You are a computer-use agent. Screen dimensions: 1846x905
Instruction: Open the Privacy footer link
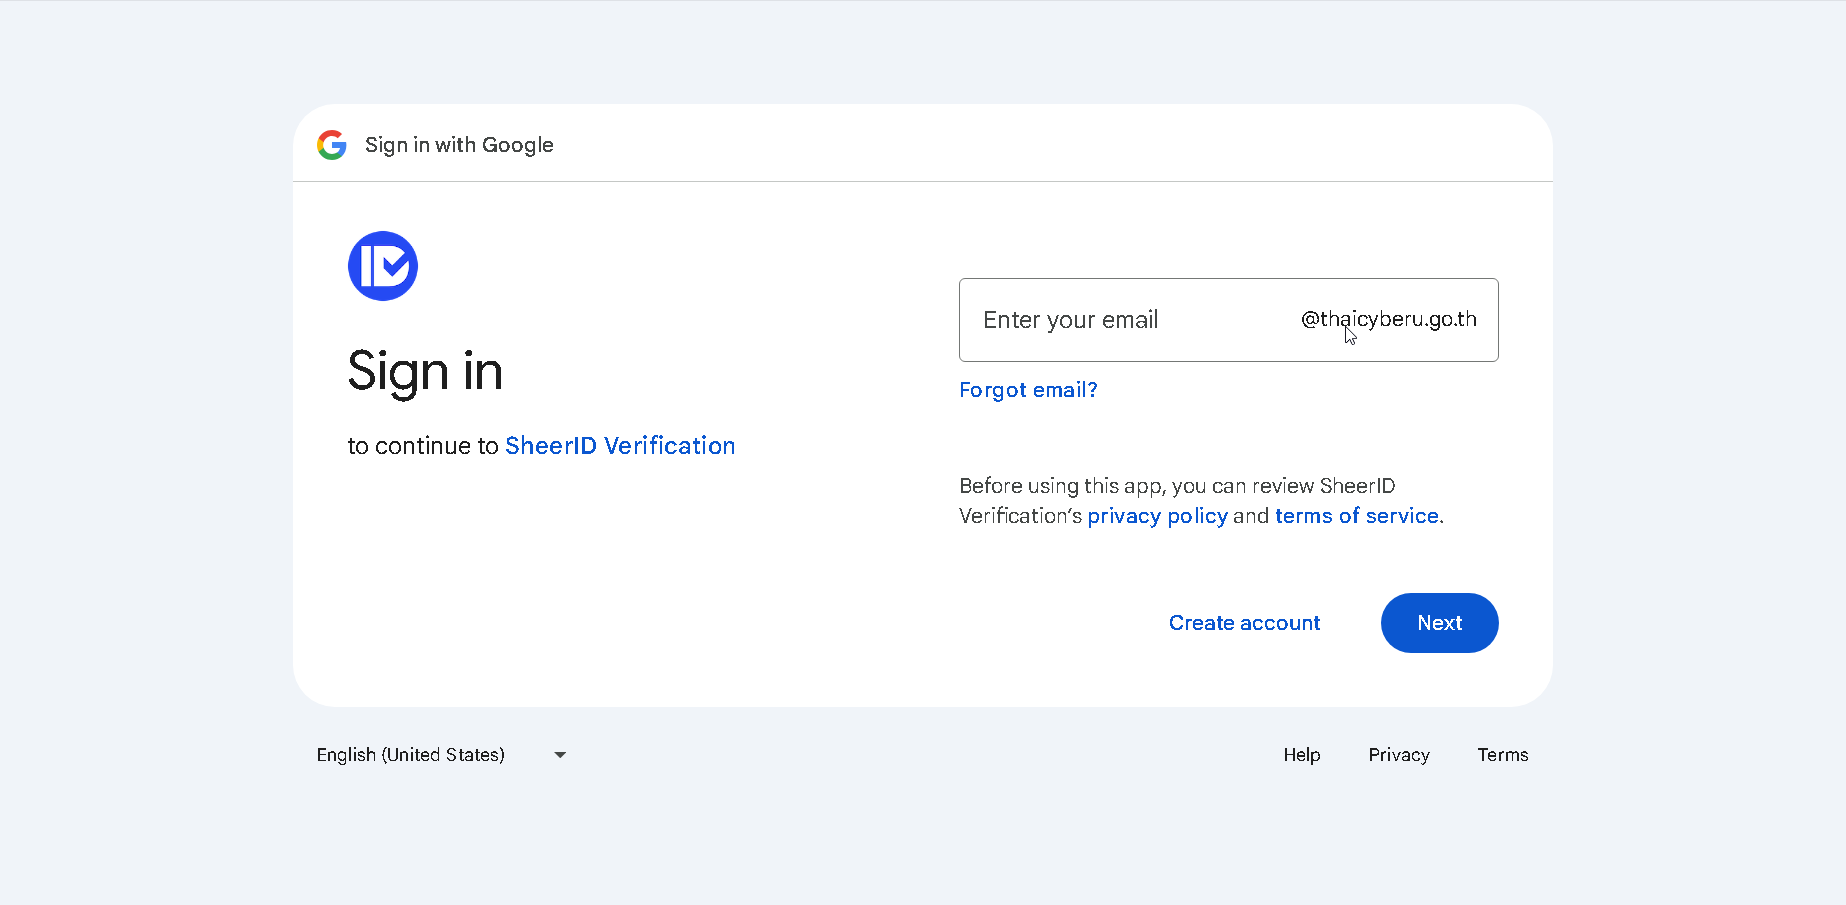(x=1399, y=755)
